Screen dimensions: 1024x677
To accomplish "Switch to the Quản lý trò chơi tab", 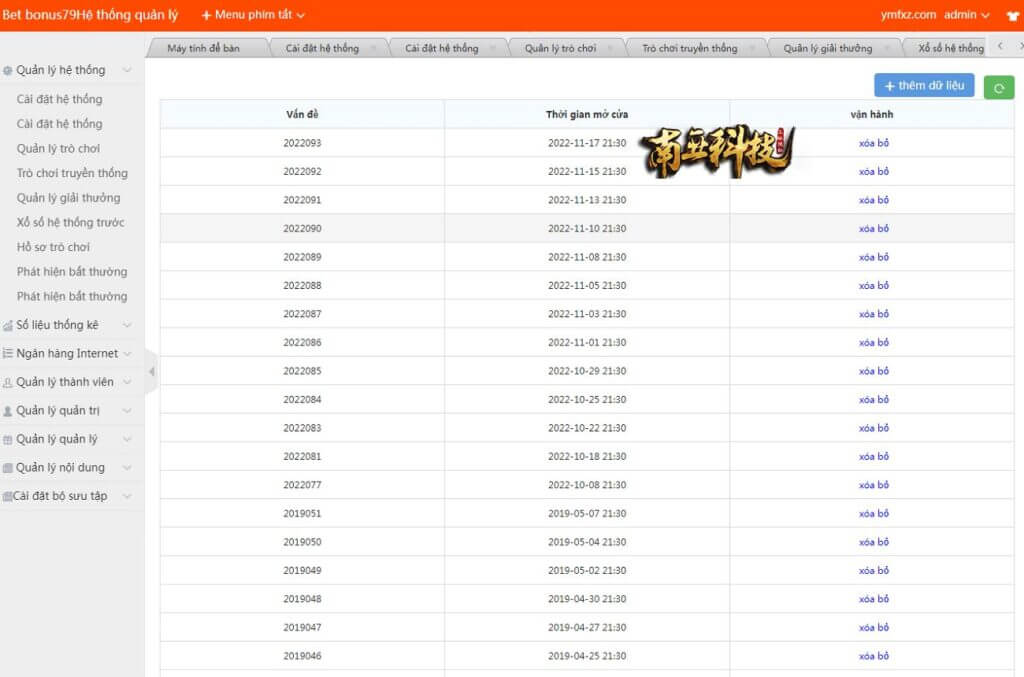I will 560,48.
